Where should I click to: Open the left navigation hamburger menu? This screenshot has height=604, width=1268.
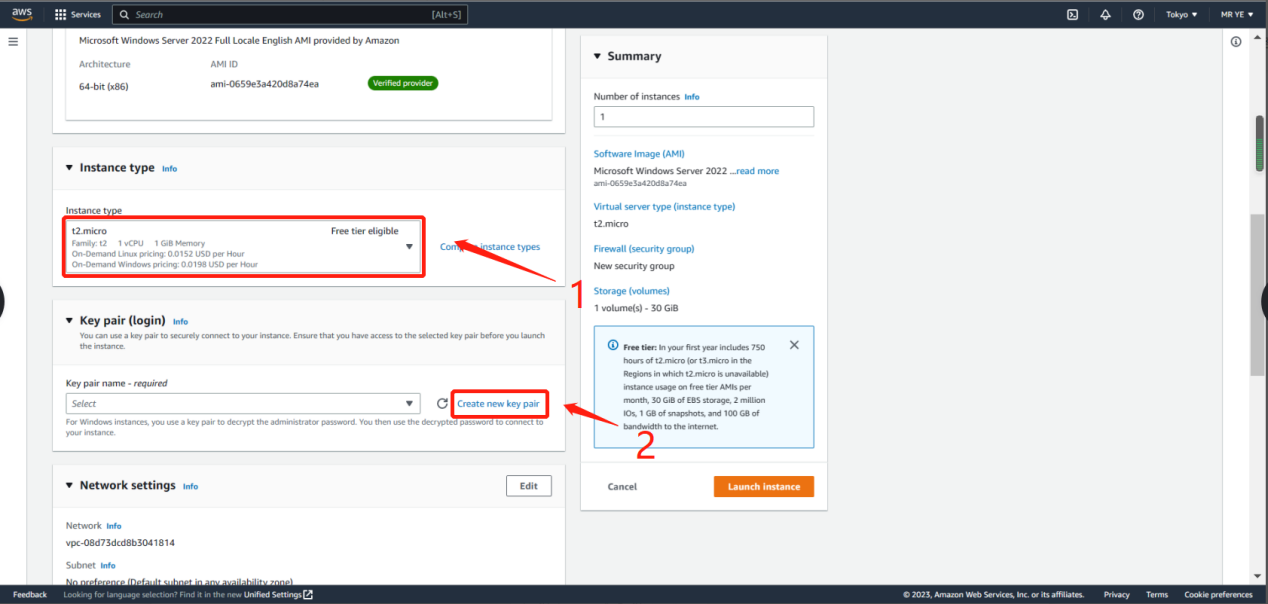pos(13,42)
